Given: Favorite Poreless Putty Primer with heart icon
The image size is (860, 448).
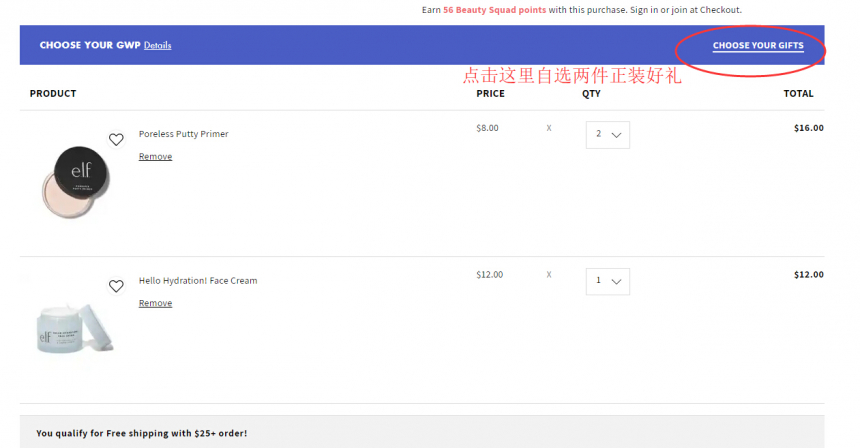Looking at the screenshot, I should click(116, 139).
